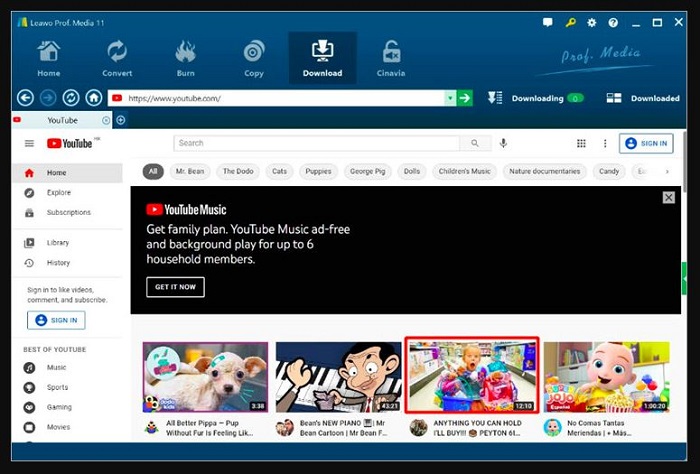
Task: Open the help question mark icon
Action: (613, 22)
